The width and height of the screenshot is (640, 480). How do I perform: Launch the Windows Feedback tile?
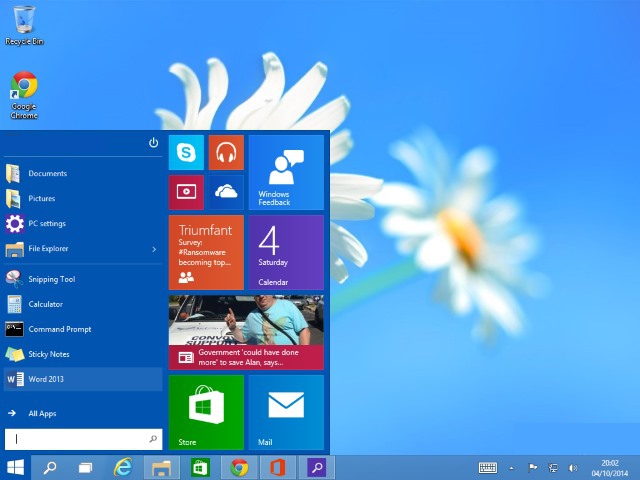pos(286,172)
